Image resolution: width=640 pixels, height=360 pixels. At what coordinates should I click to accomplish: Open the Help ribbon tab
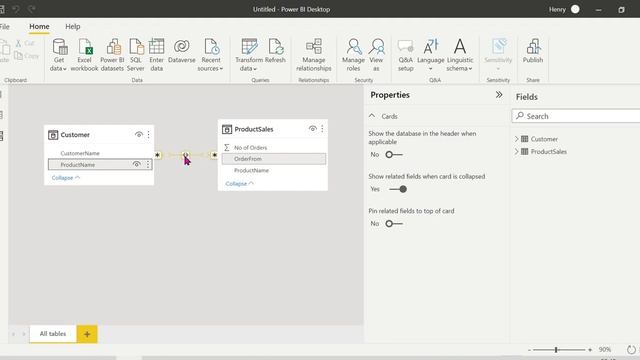73,27
